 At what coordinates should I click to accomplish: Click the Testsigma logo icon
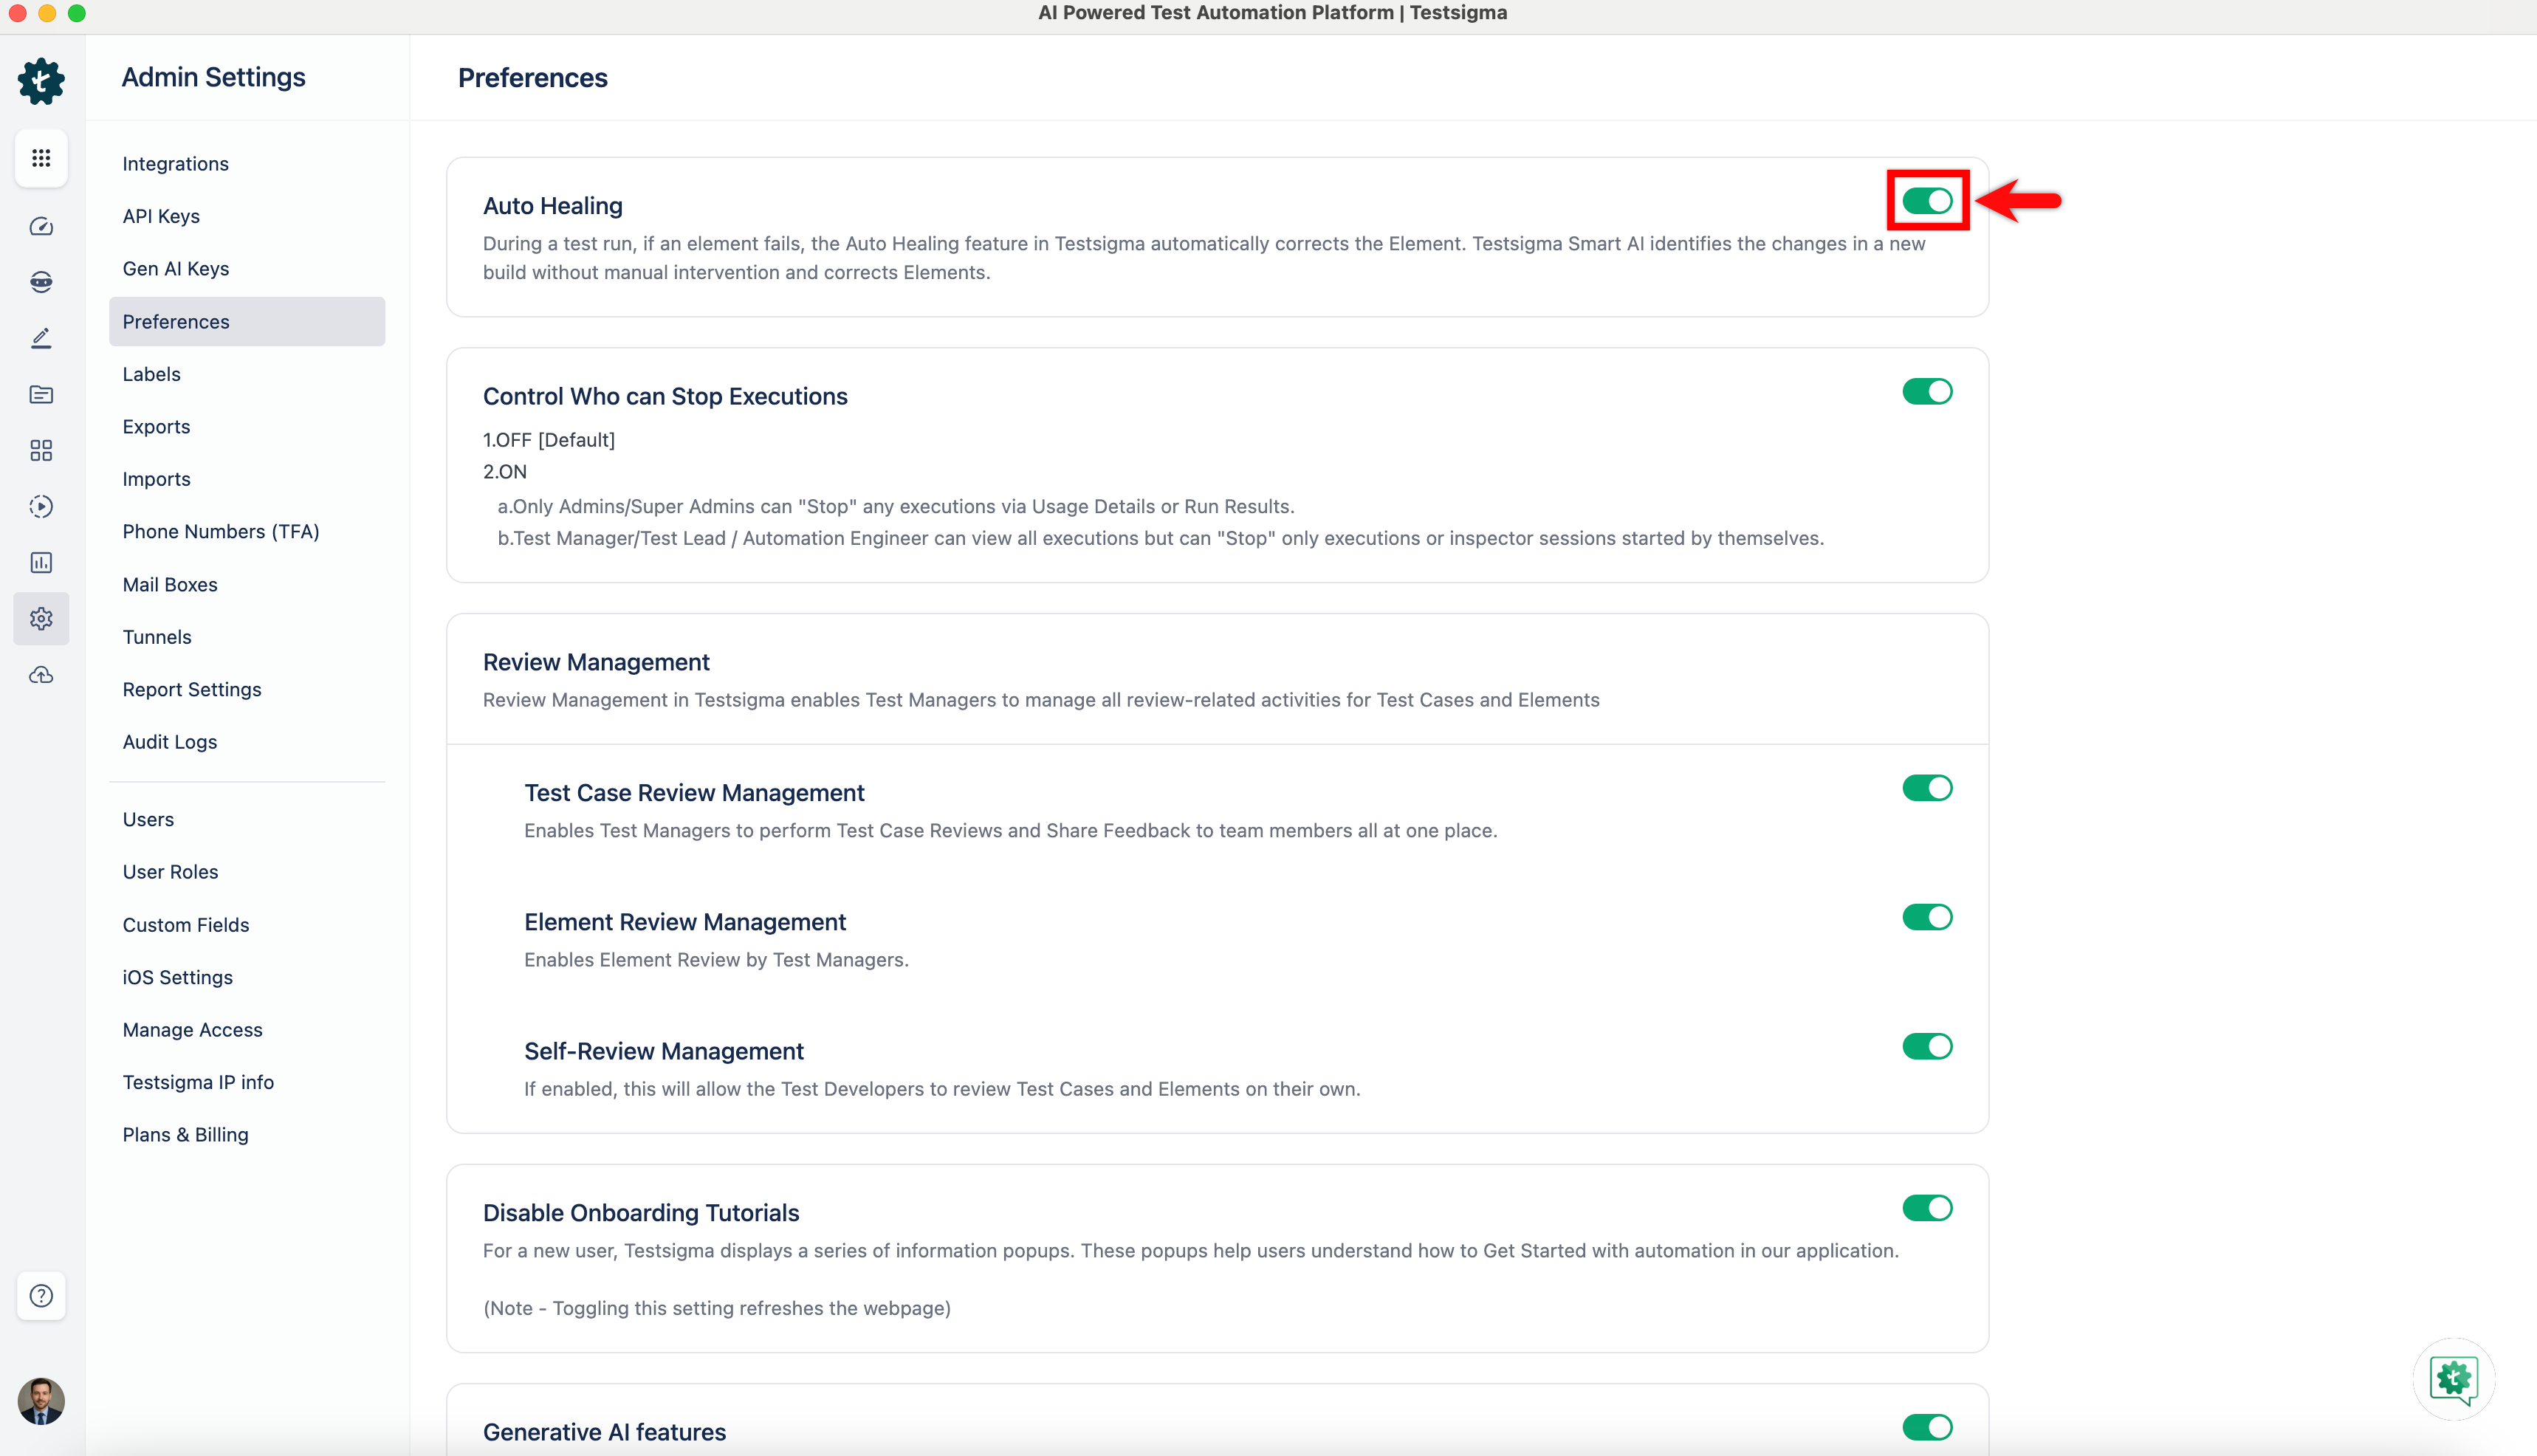(41, 81)
